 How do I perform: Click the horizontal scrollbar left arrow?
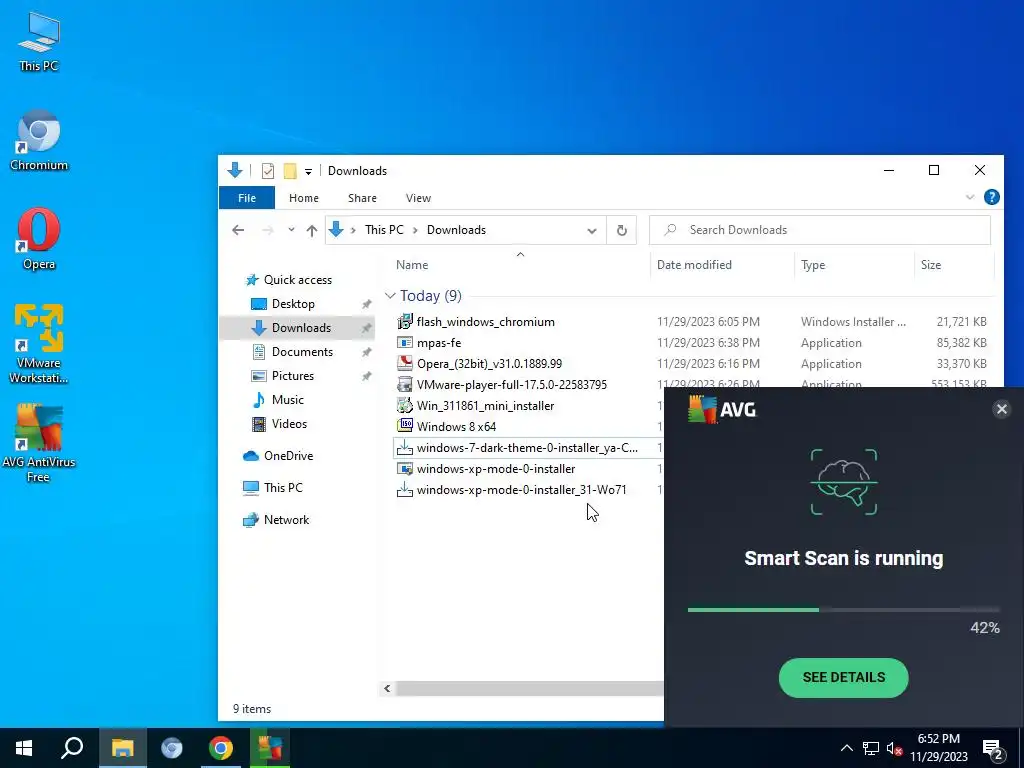[387, 688]
